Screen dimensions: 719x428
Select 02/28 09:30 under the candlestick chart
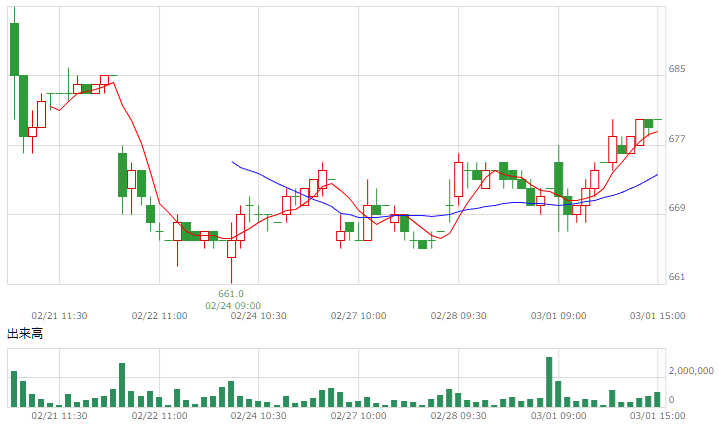459,316
